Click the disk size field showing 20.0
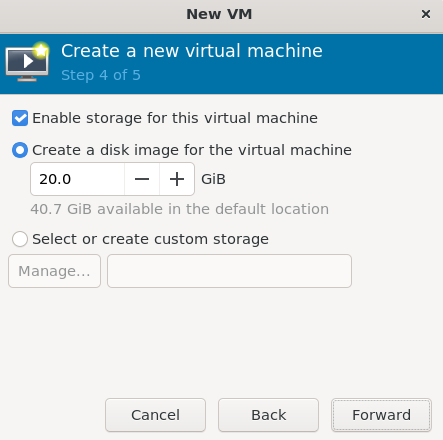The width and height of the screenshot is (443, 440). 77,179
